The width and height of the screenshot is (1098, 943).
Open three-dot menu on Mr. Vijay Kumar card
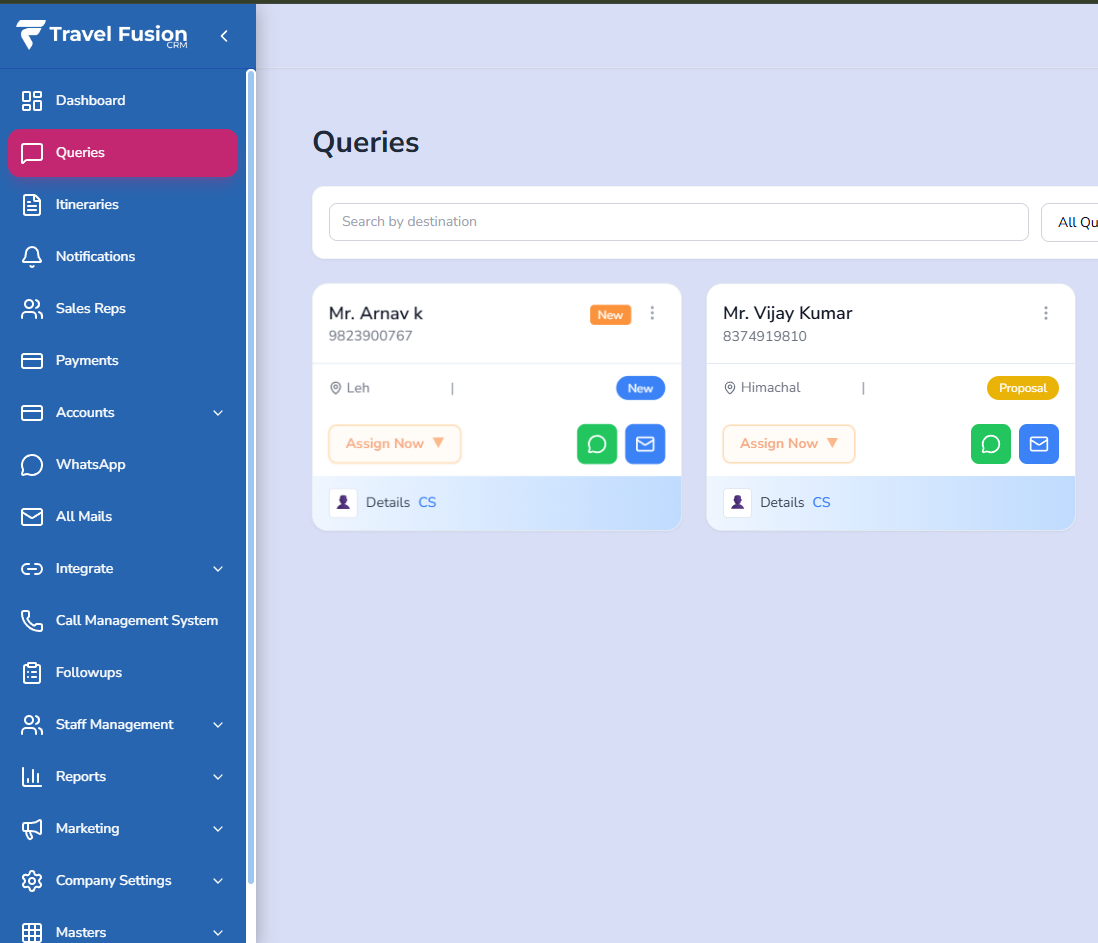(1046, 313)
